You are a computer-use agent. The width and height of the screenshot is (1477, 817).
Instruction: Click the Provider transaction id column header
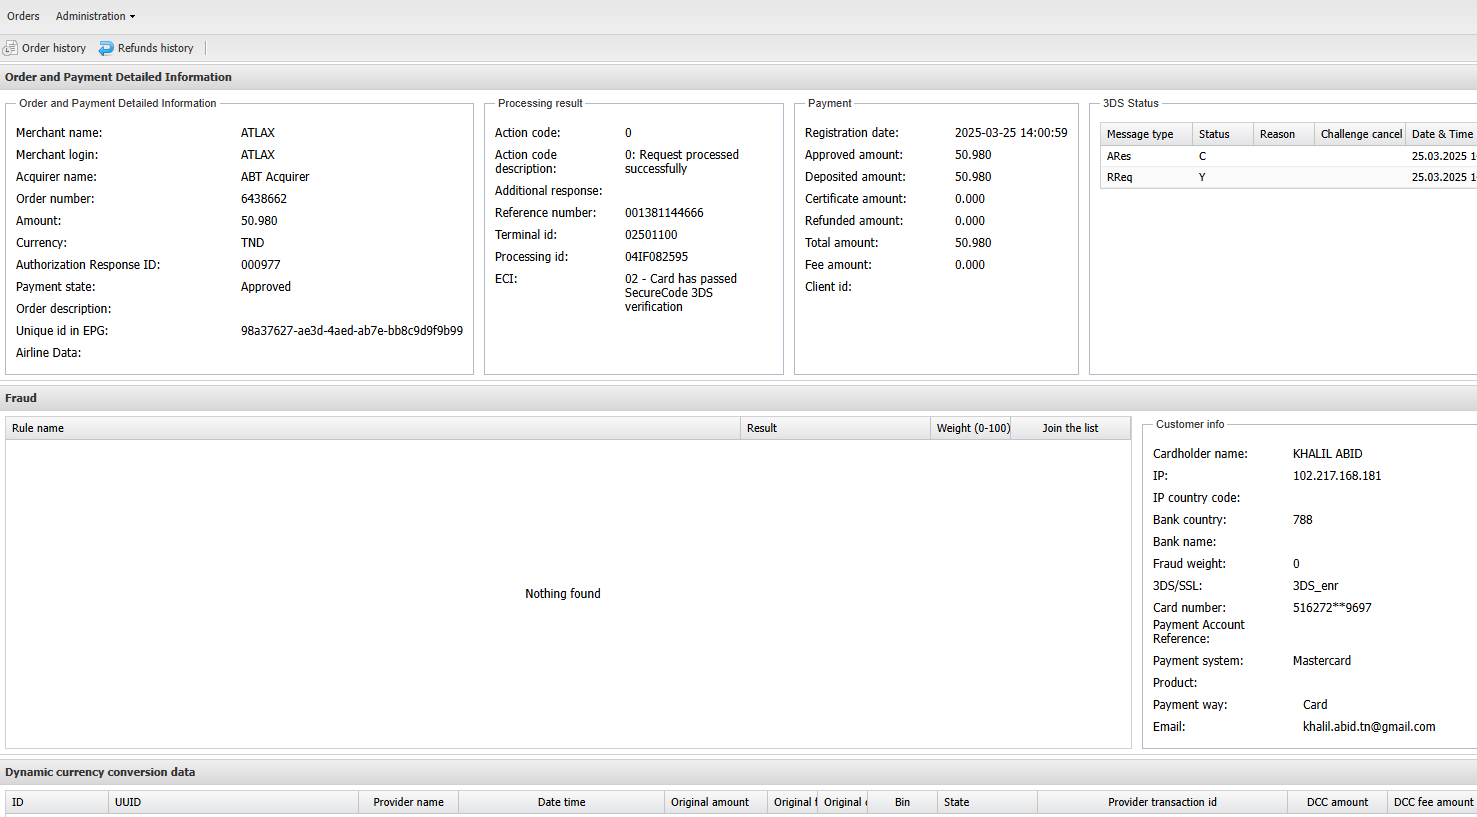click(x=1162, y=802)
